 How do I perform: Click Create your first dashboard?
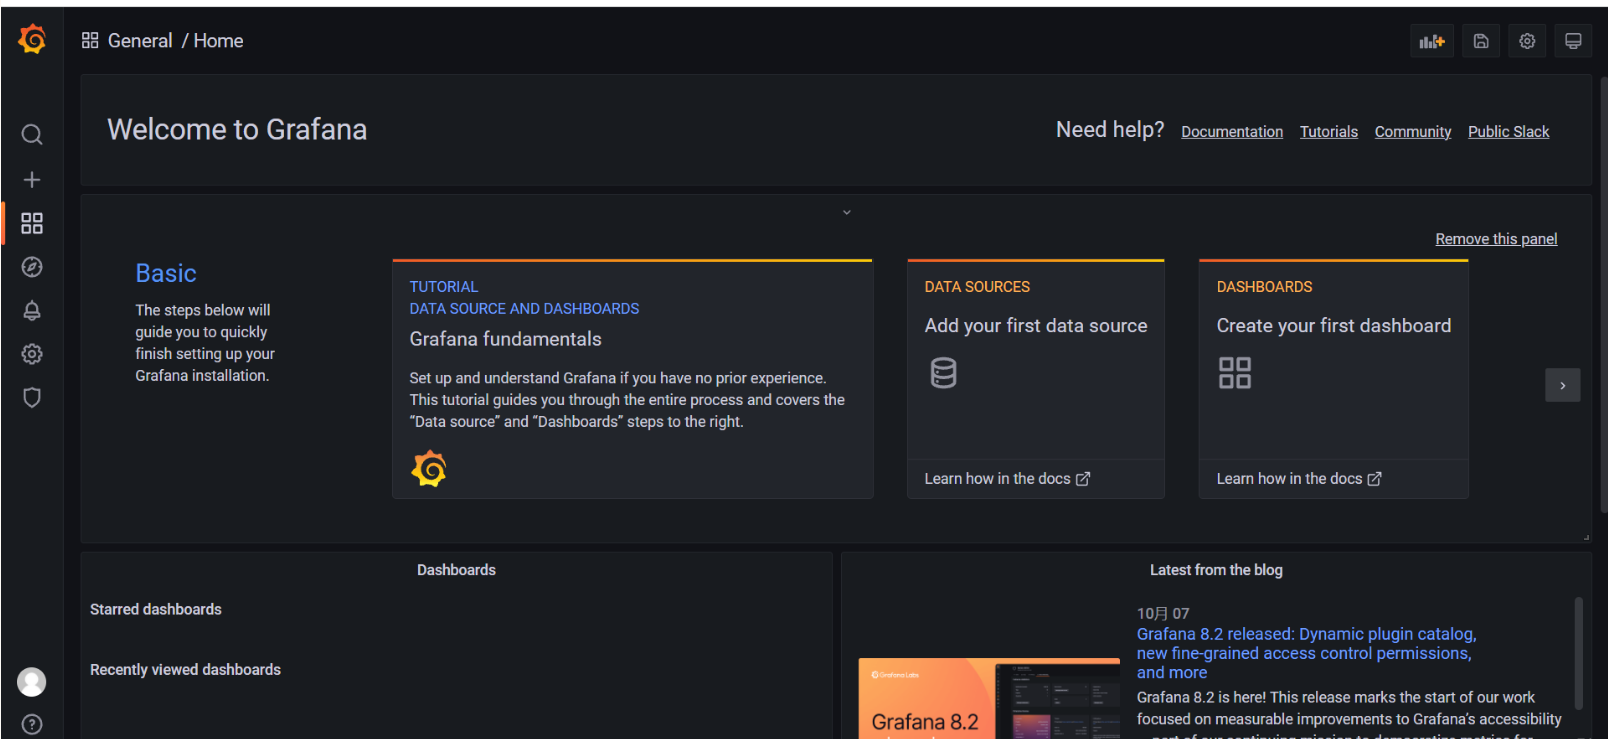click(1334, 326)
